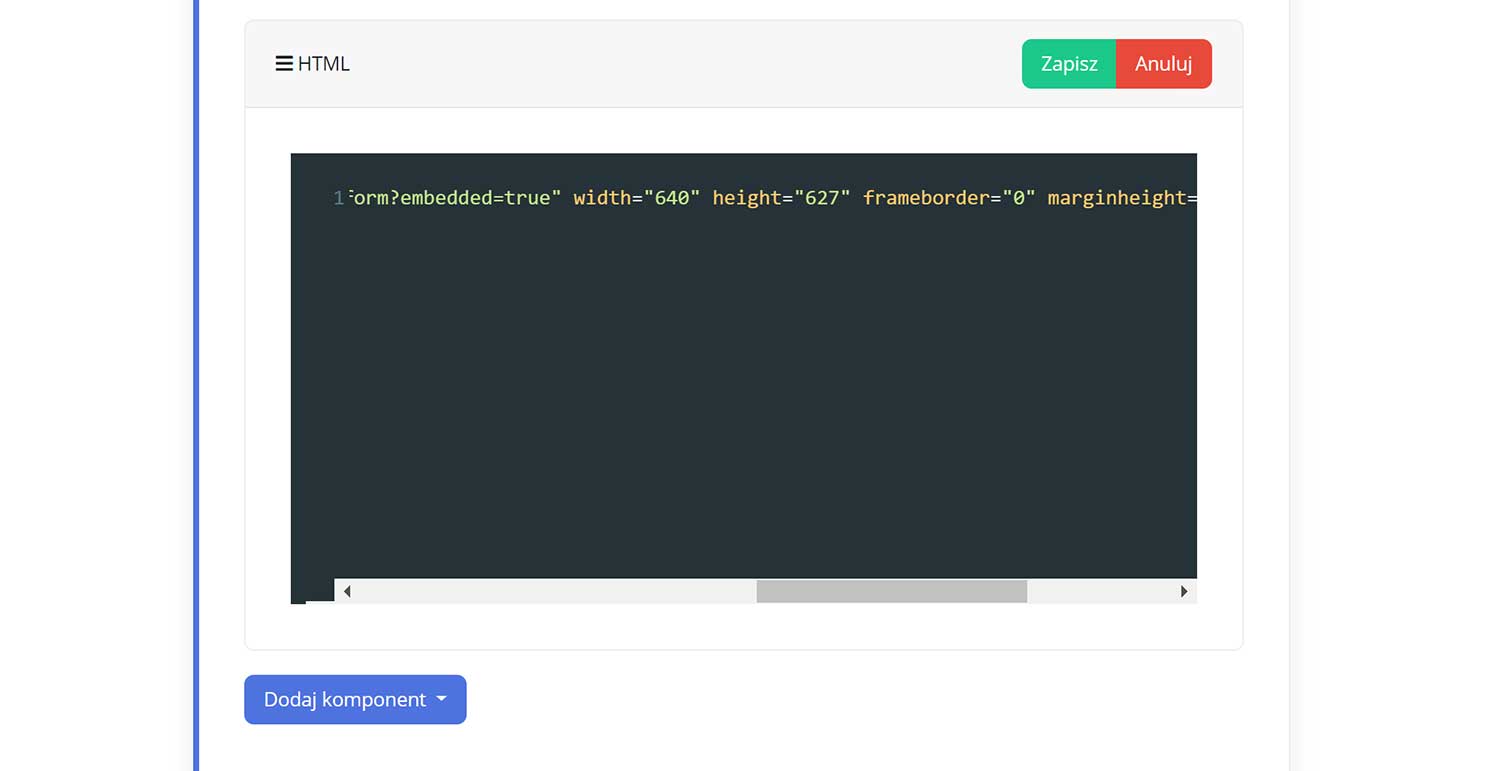Viewport: 1512px width, 771px height.
Task: Click the horizontal scrollbar thumb
Action: point(891,591)
